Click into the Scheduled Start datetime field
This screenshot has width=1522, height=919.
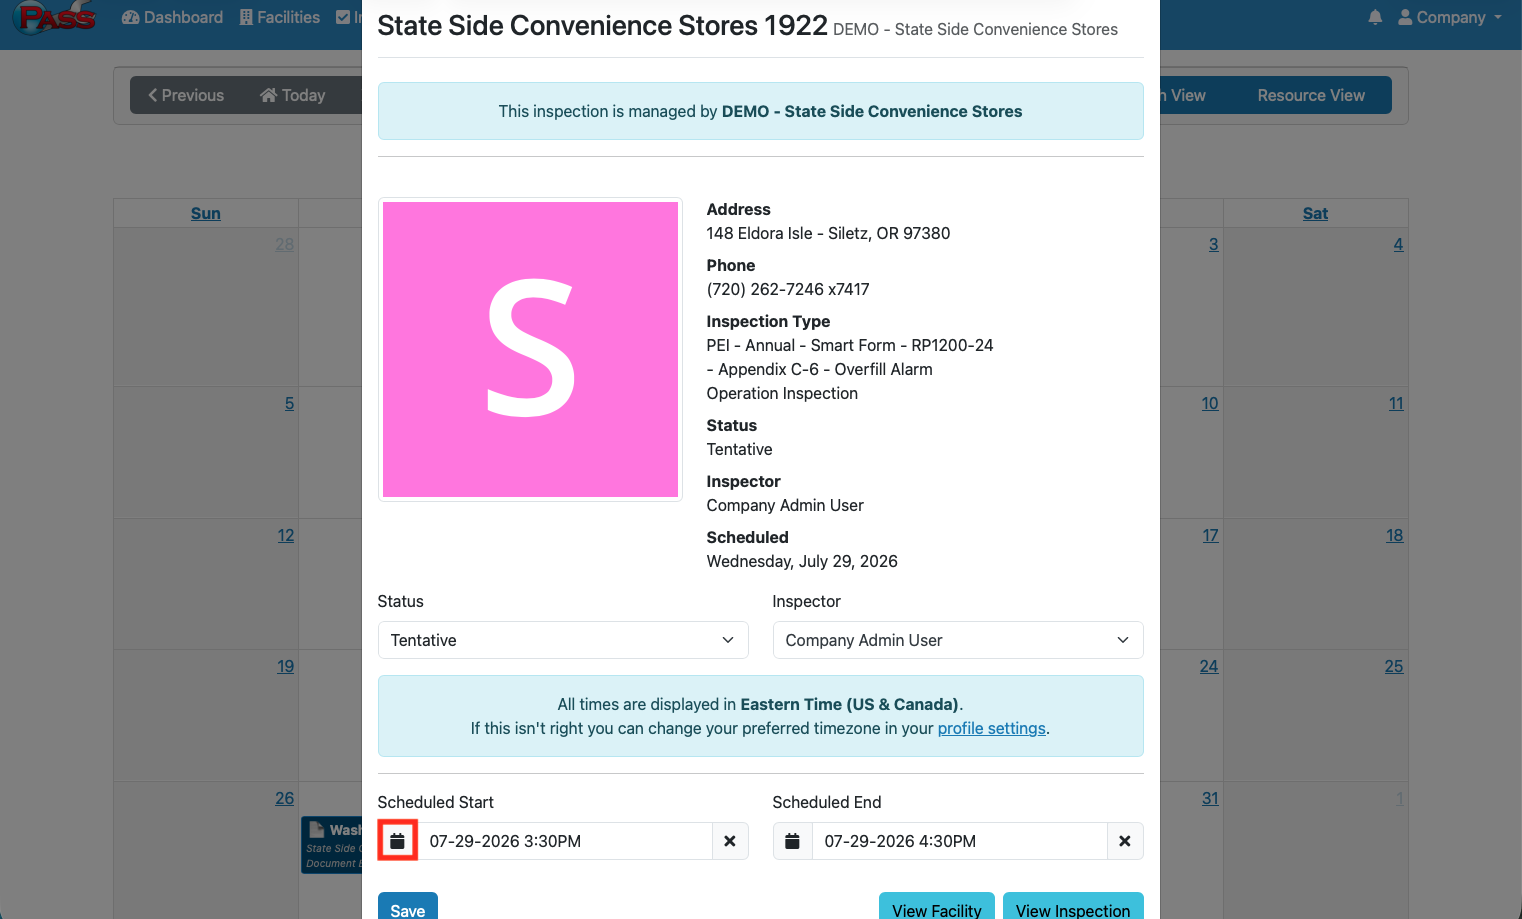[564, 841]
